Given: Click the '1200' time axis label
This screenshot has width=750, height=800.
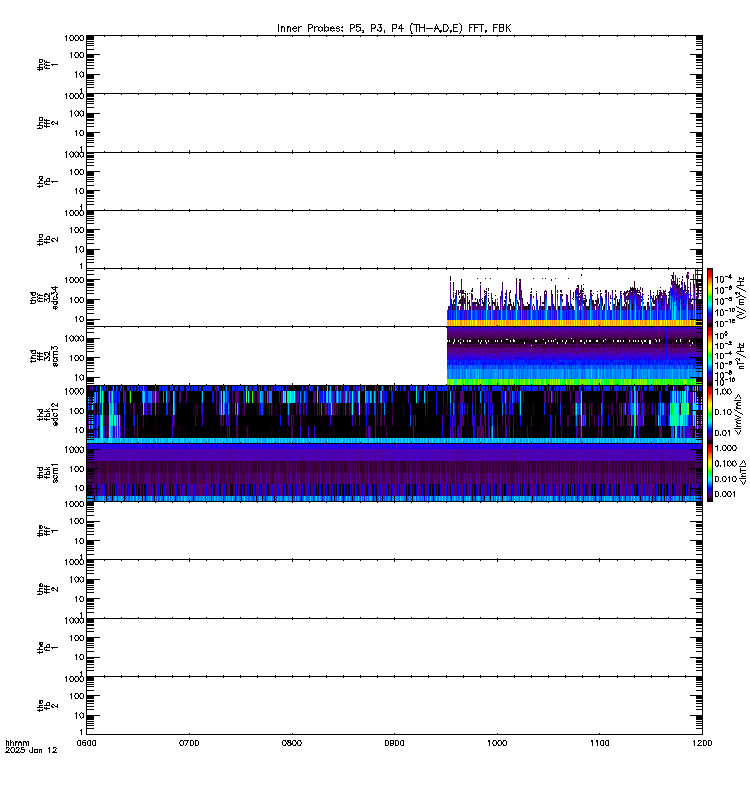Looking at the screenshot, I should (702, 743).
